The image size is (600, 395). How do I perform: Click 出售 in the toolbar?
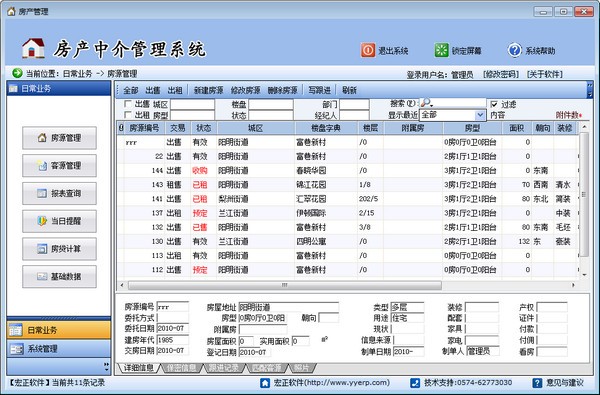[x=153, y=90]
